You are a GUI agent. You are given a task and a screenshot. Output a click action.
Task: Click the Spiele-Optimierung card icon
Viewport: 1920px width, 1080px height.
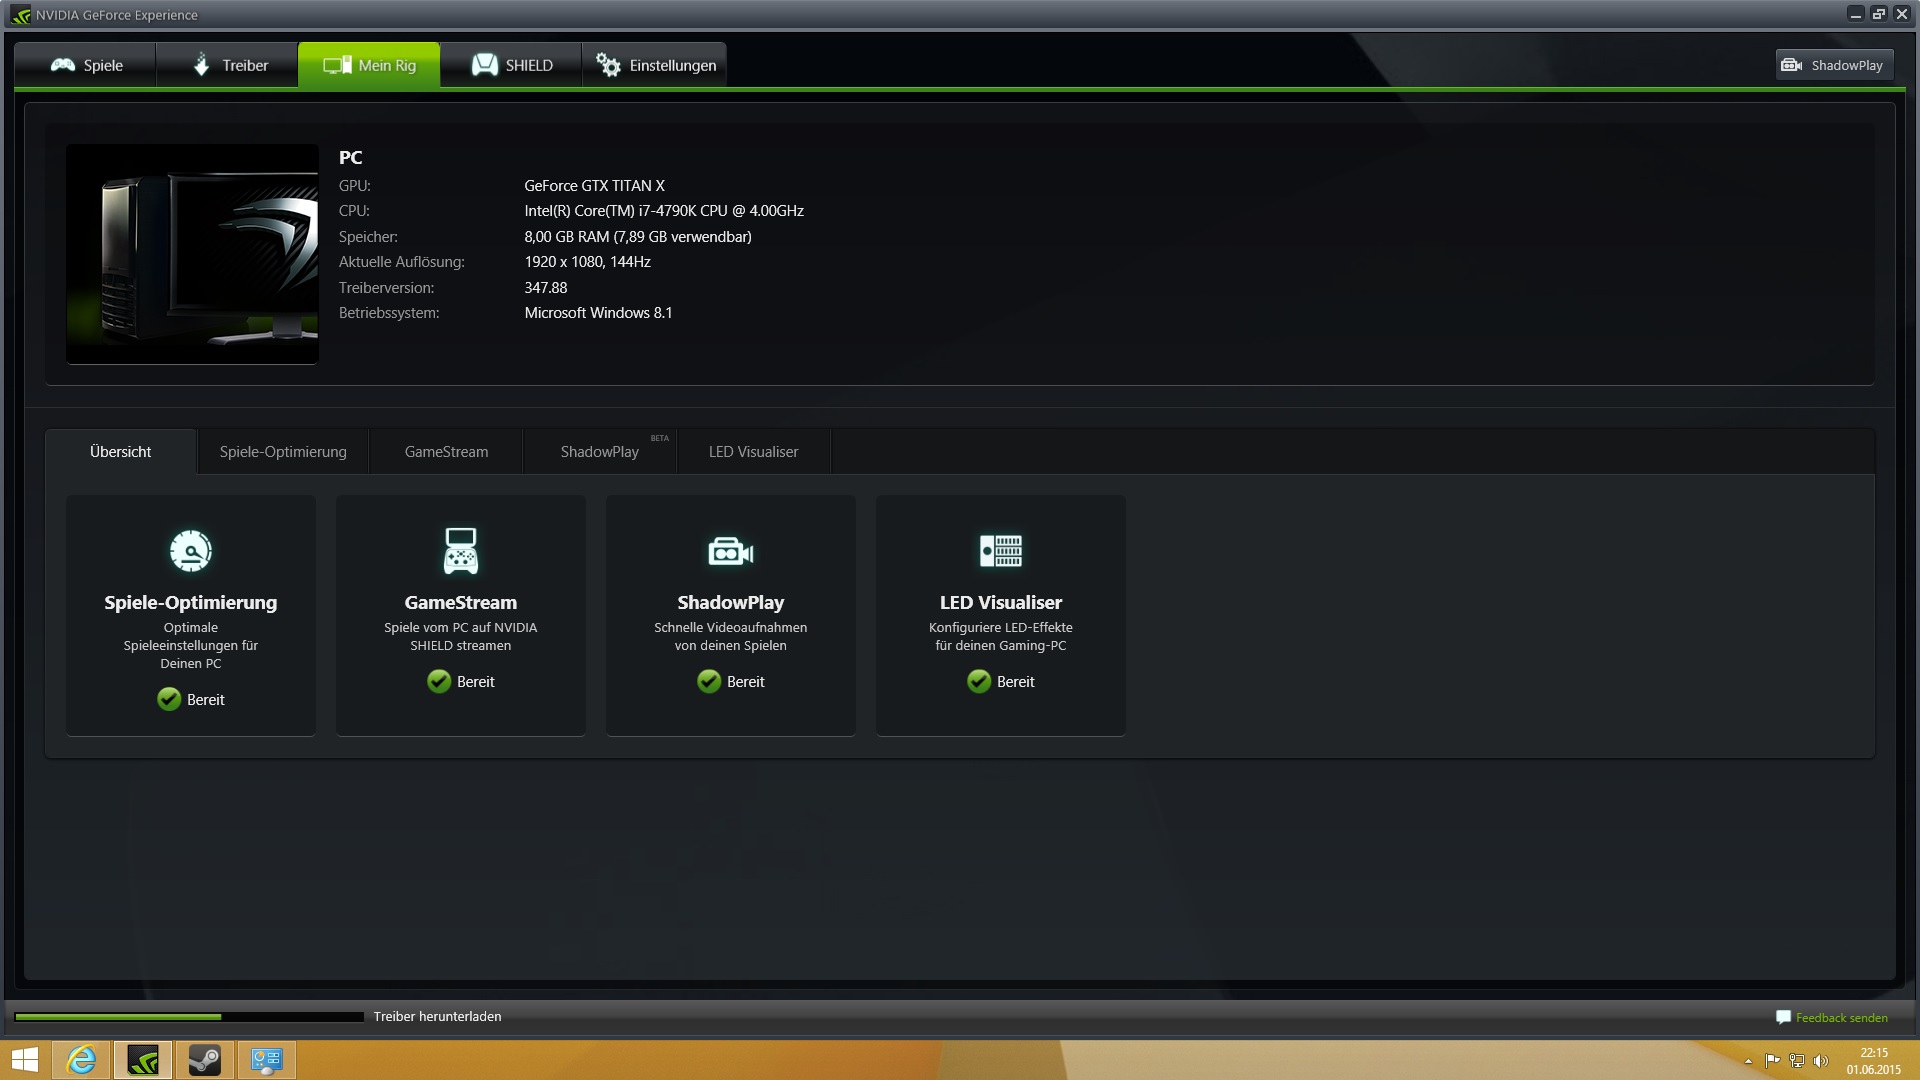click(191, 551)
